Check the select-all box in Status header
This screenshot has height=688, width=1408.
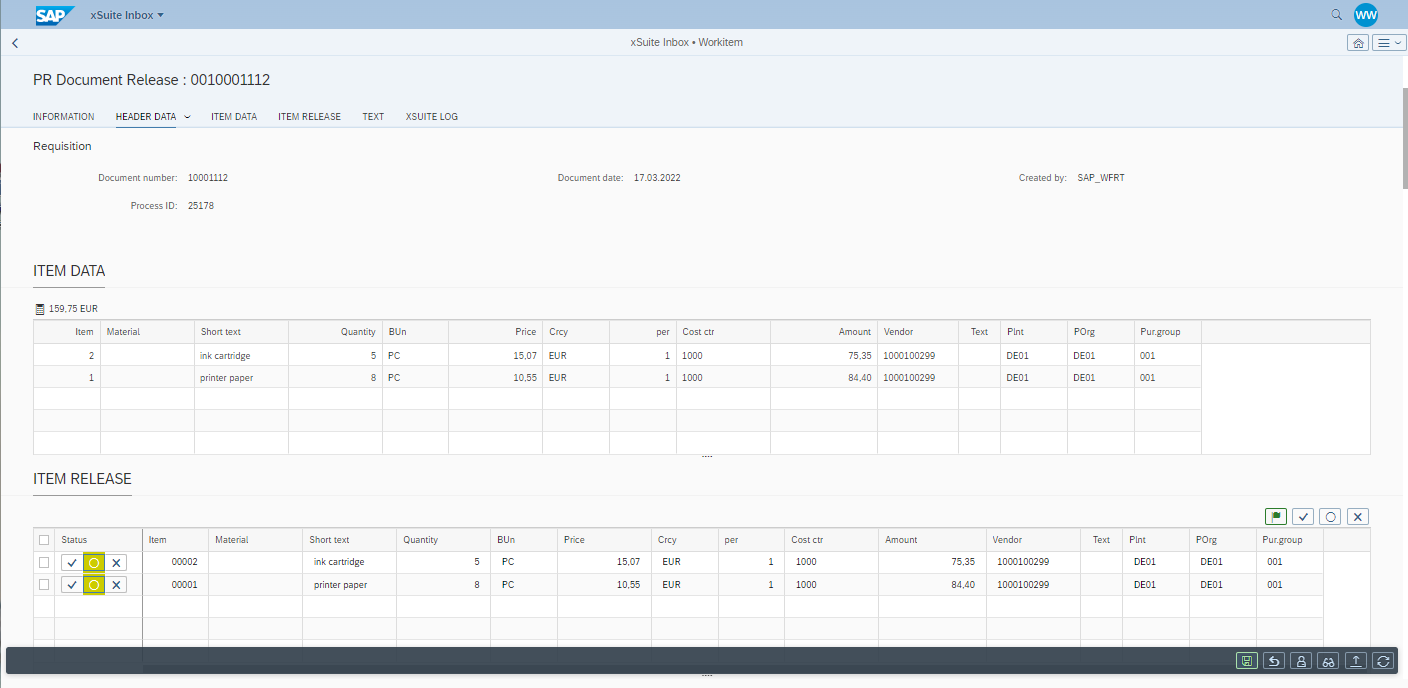coord(44,540)
